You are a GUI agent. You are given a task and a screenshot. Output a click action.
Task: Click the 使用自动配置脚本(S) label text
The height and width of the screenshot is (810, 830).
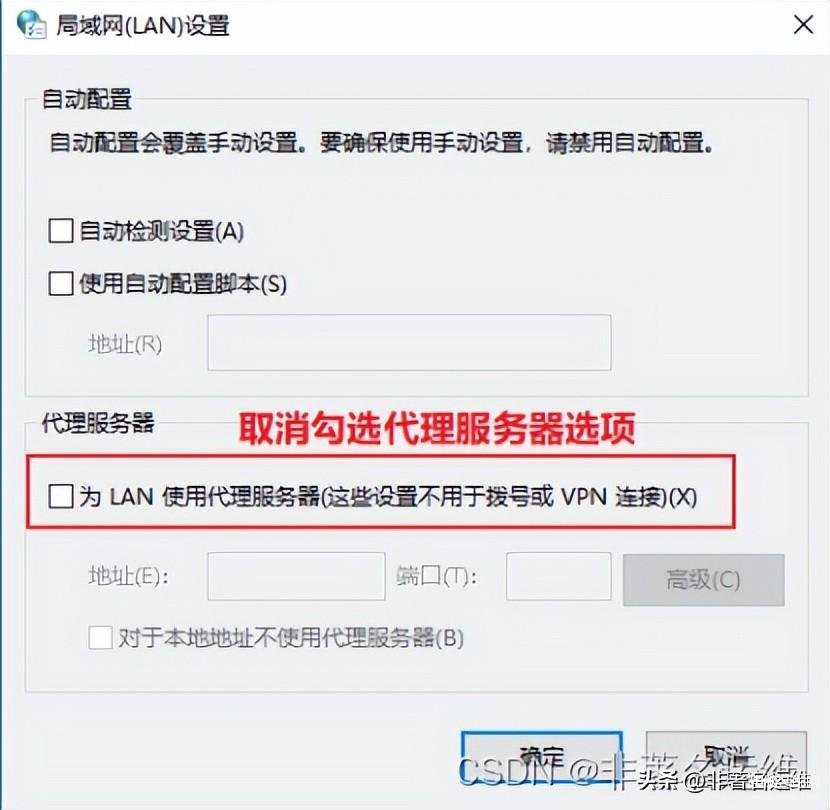click(183, 284)
